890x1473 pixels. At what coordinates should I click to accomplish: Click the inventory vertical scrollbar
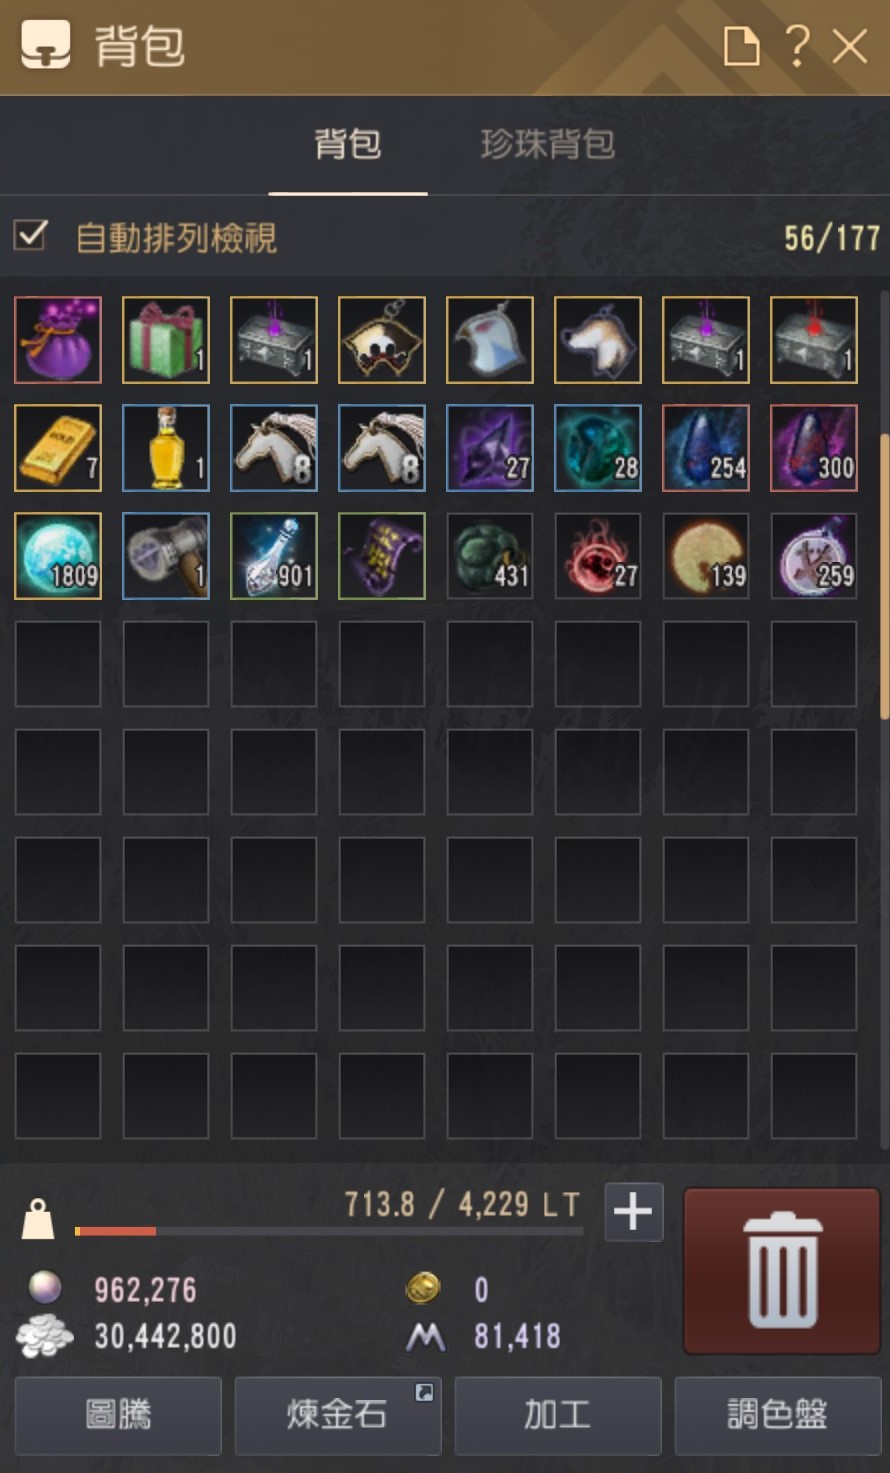pyautogui.click(x=884, y=576)
